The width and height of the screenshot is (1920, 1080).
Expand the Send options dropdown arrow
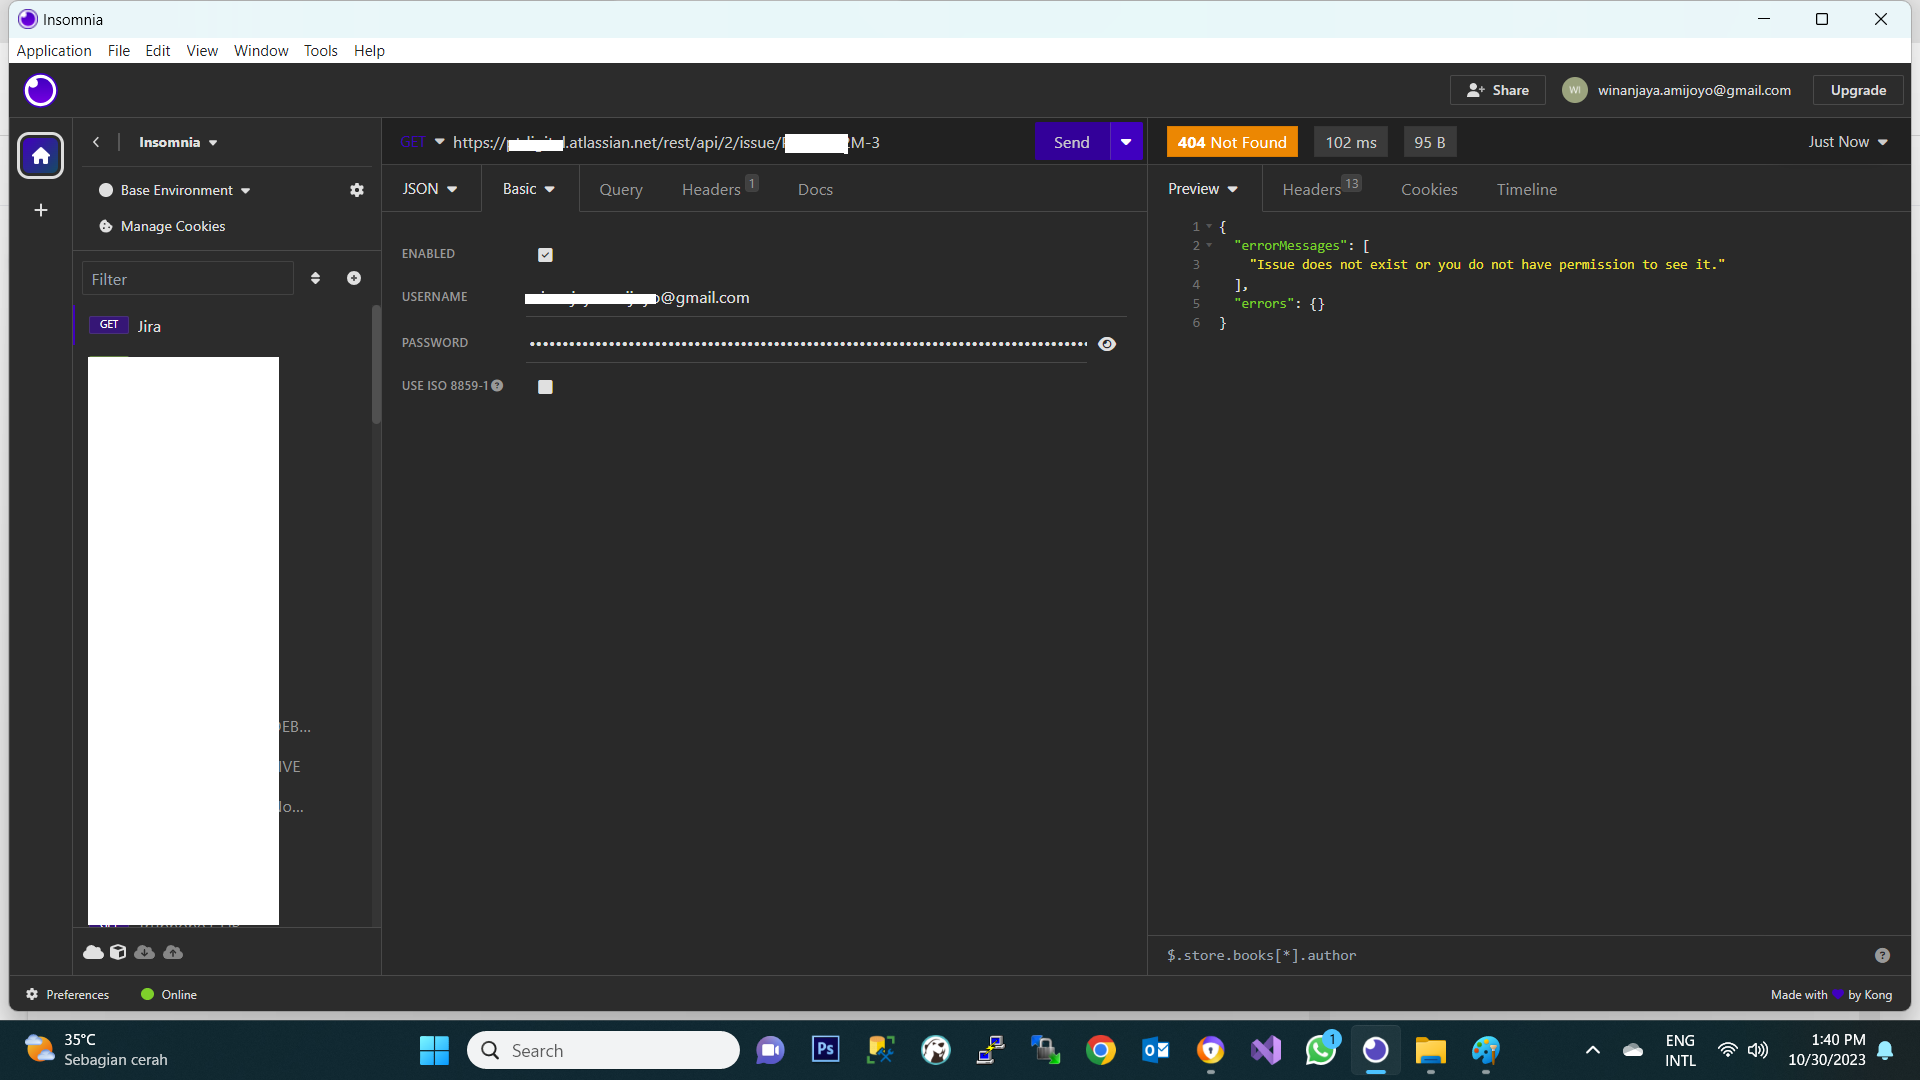(x=1126, y=142)
